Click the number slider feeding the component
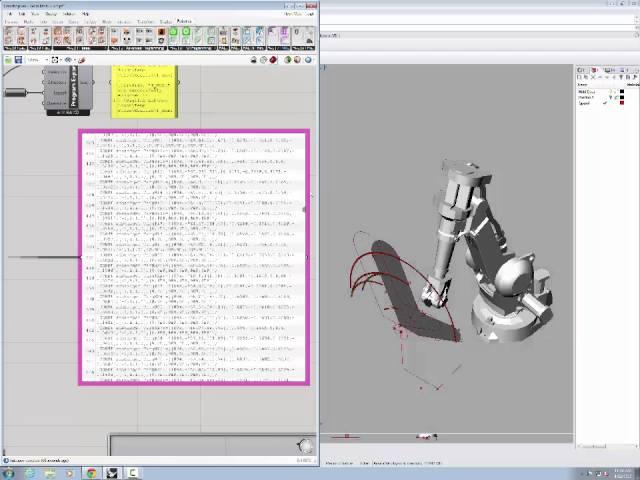Image resolution: width=640 pixels, height=480 pixels. (x=15, y=93)
